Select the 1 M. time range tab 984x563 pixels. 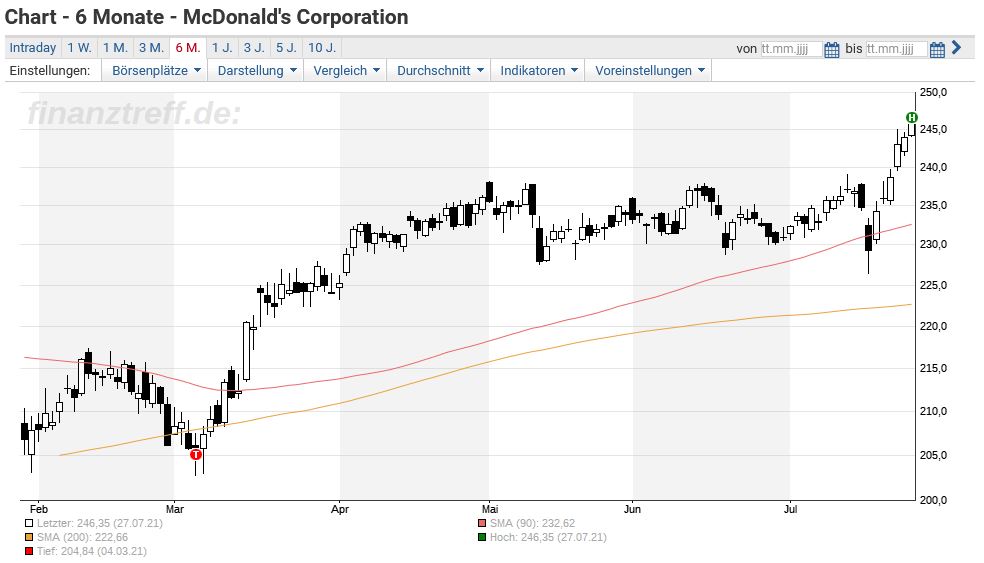point(115,48)
